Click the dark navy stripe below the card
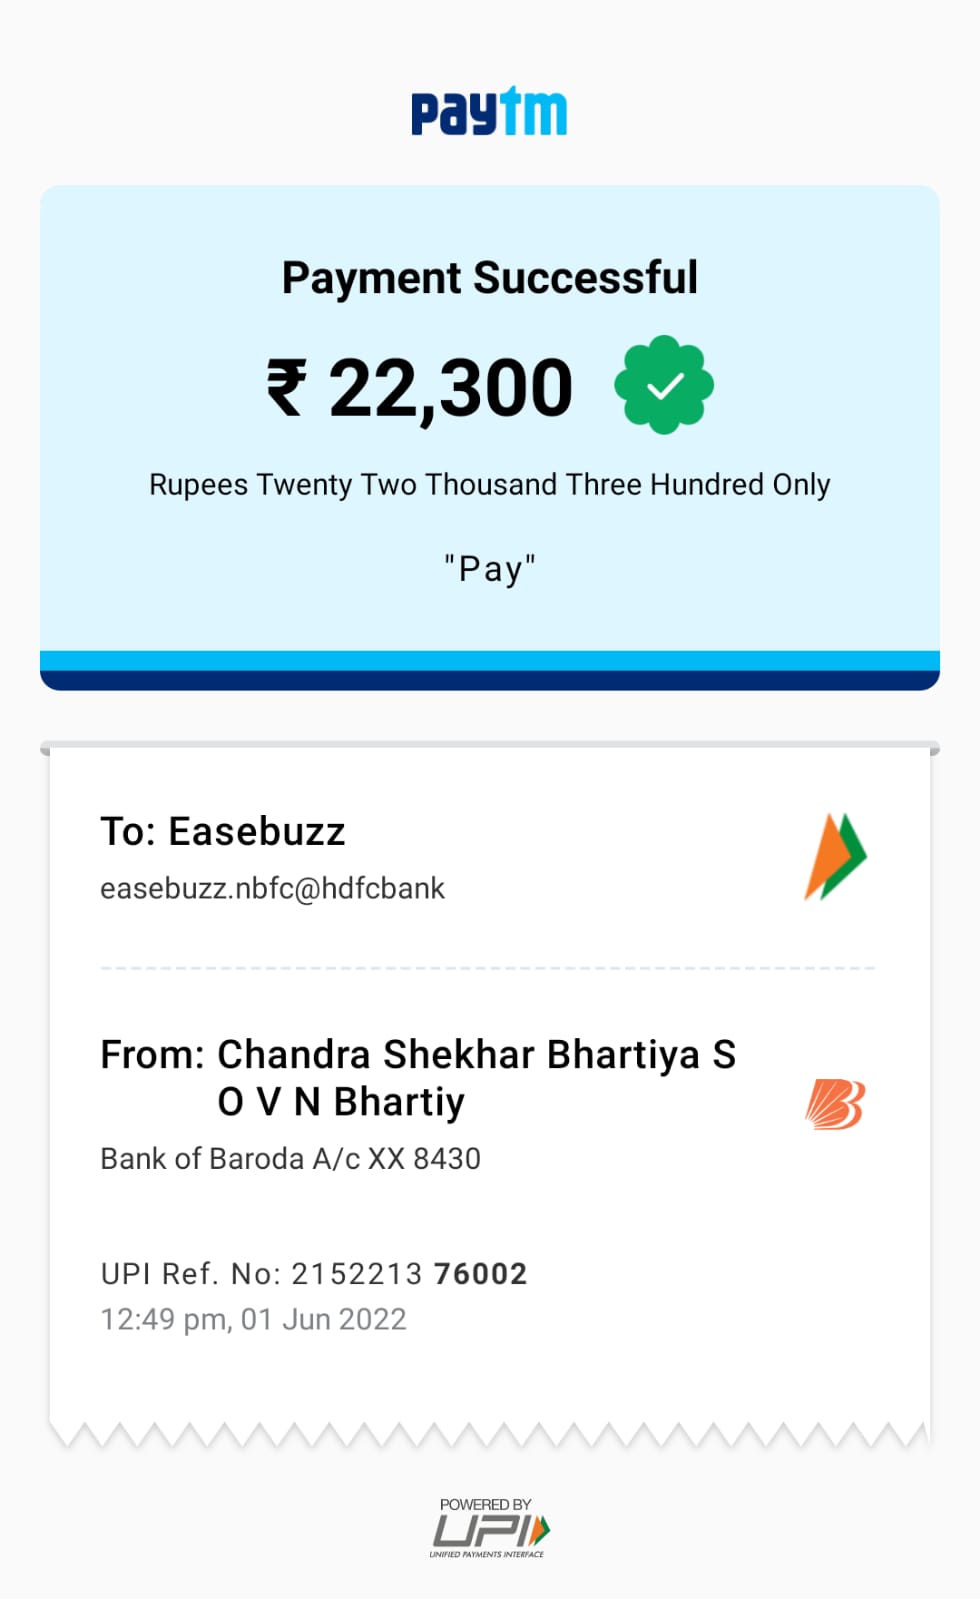Screen dimensions: 980x1599 pos(489,681)
